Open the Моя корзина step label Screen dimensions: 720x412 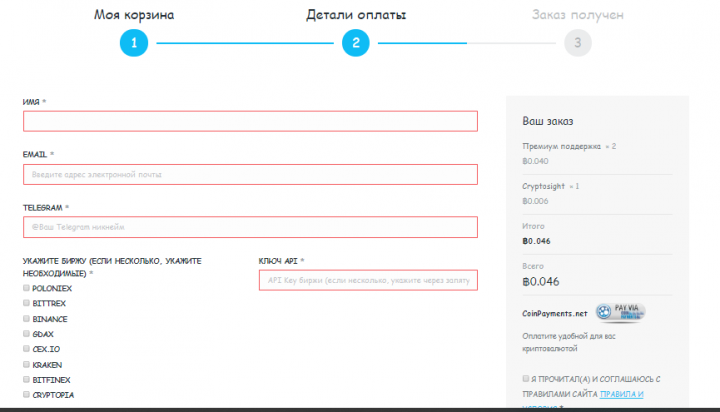tap(134, 15)
